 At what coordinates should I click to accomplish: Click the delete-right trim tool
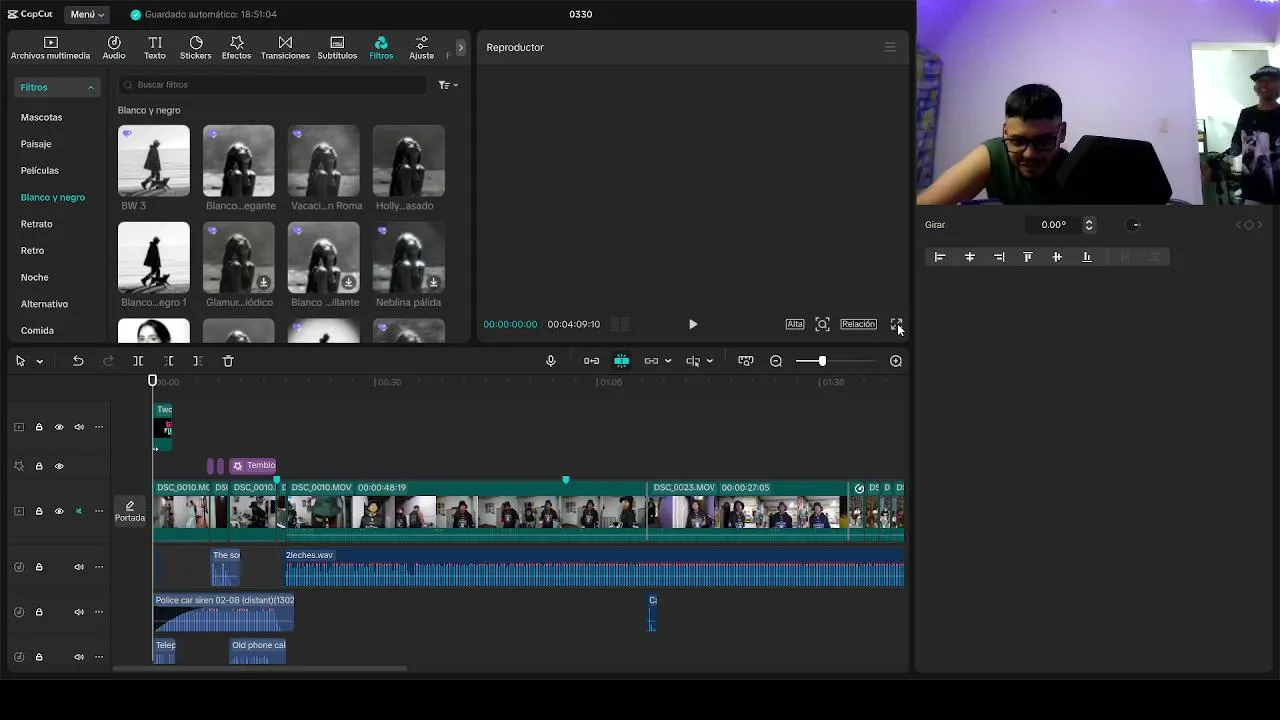198,361
